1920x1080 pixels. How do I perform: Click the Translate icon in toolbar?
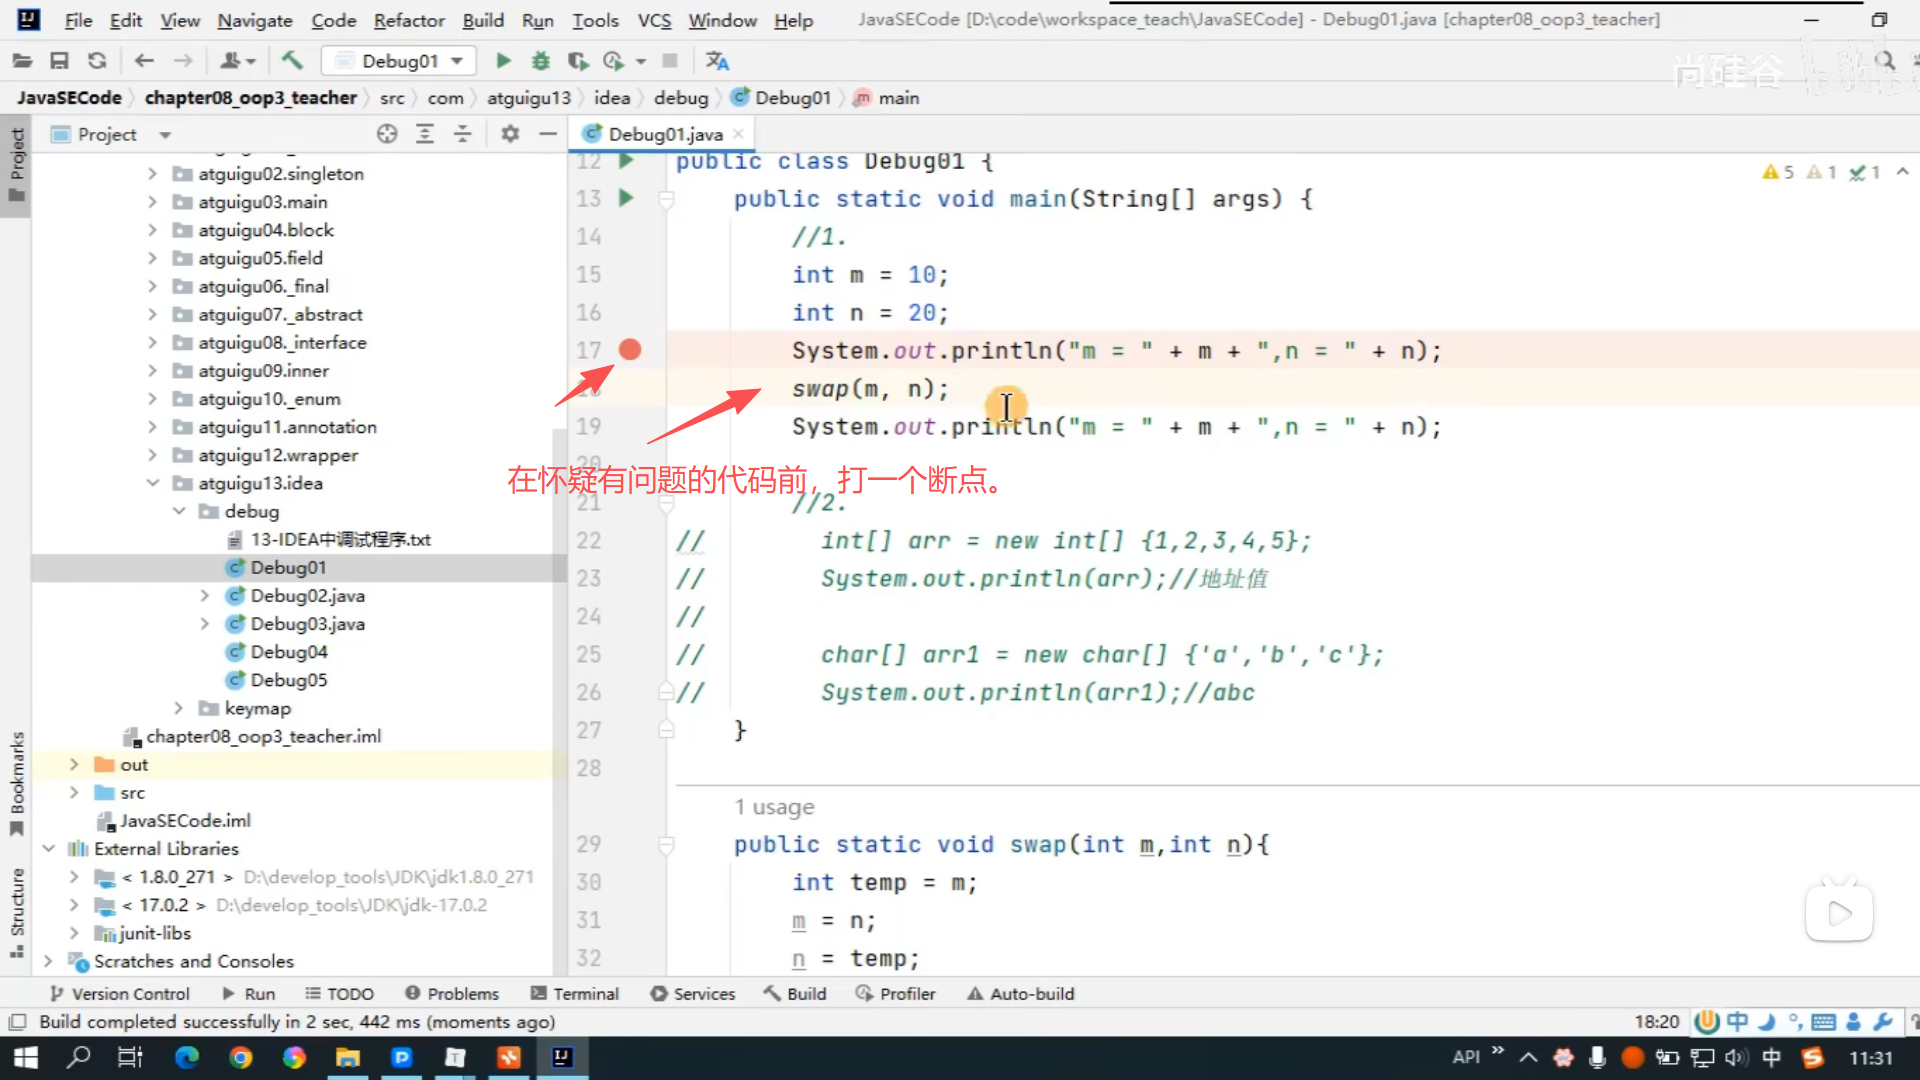click(717, 61)
